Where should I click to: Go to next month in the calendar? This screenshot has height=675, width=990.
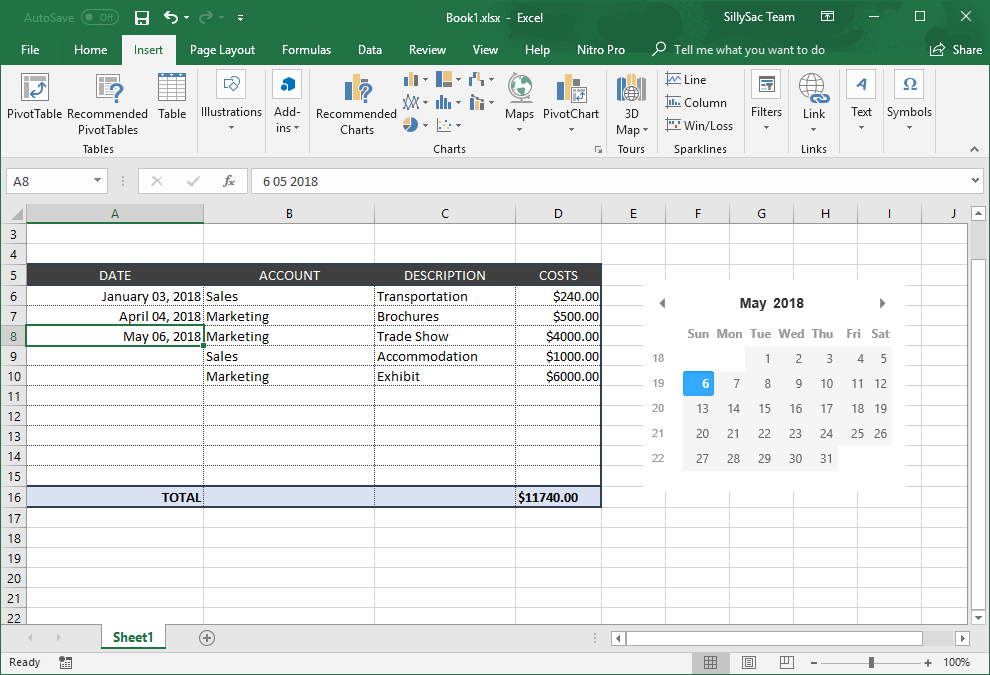point(882,303)
